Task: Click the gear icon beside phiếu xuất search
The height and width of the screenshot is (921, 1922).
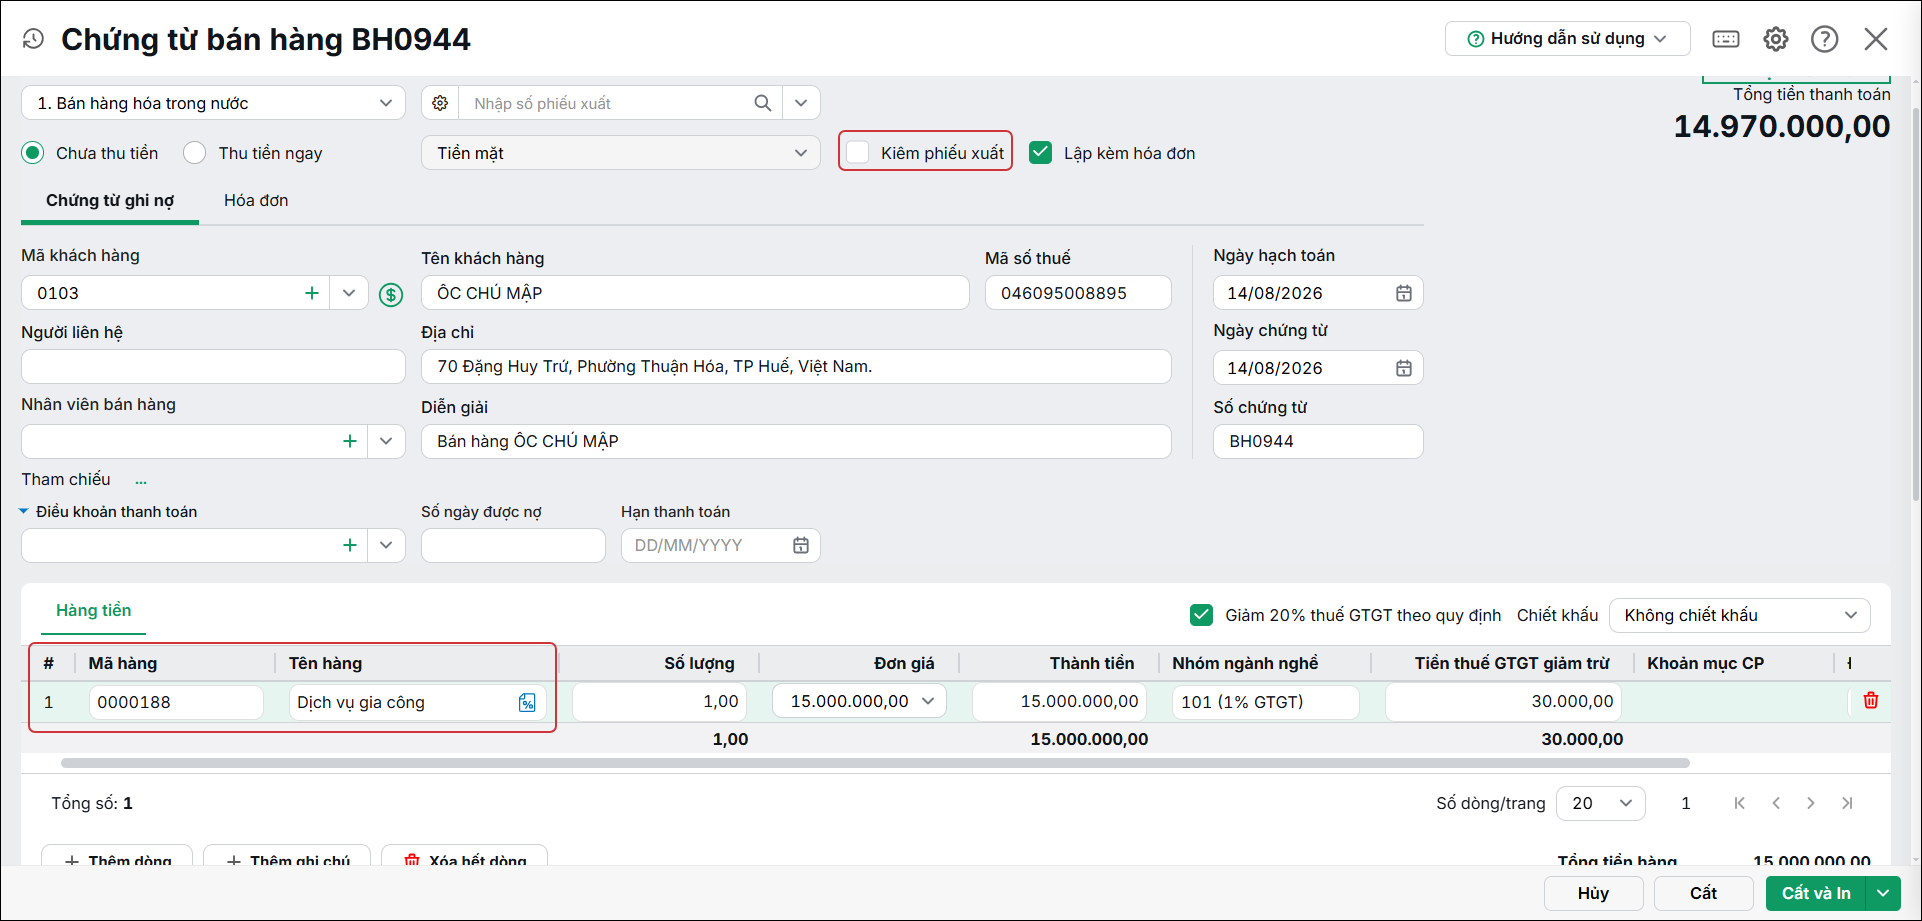Action: 440,103
